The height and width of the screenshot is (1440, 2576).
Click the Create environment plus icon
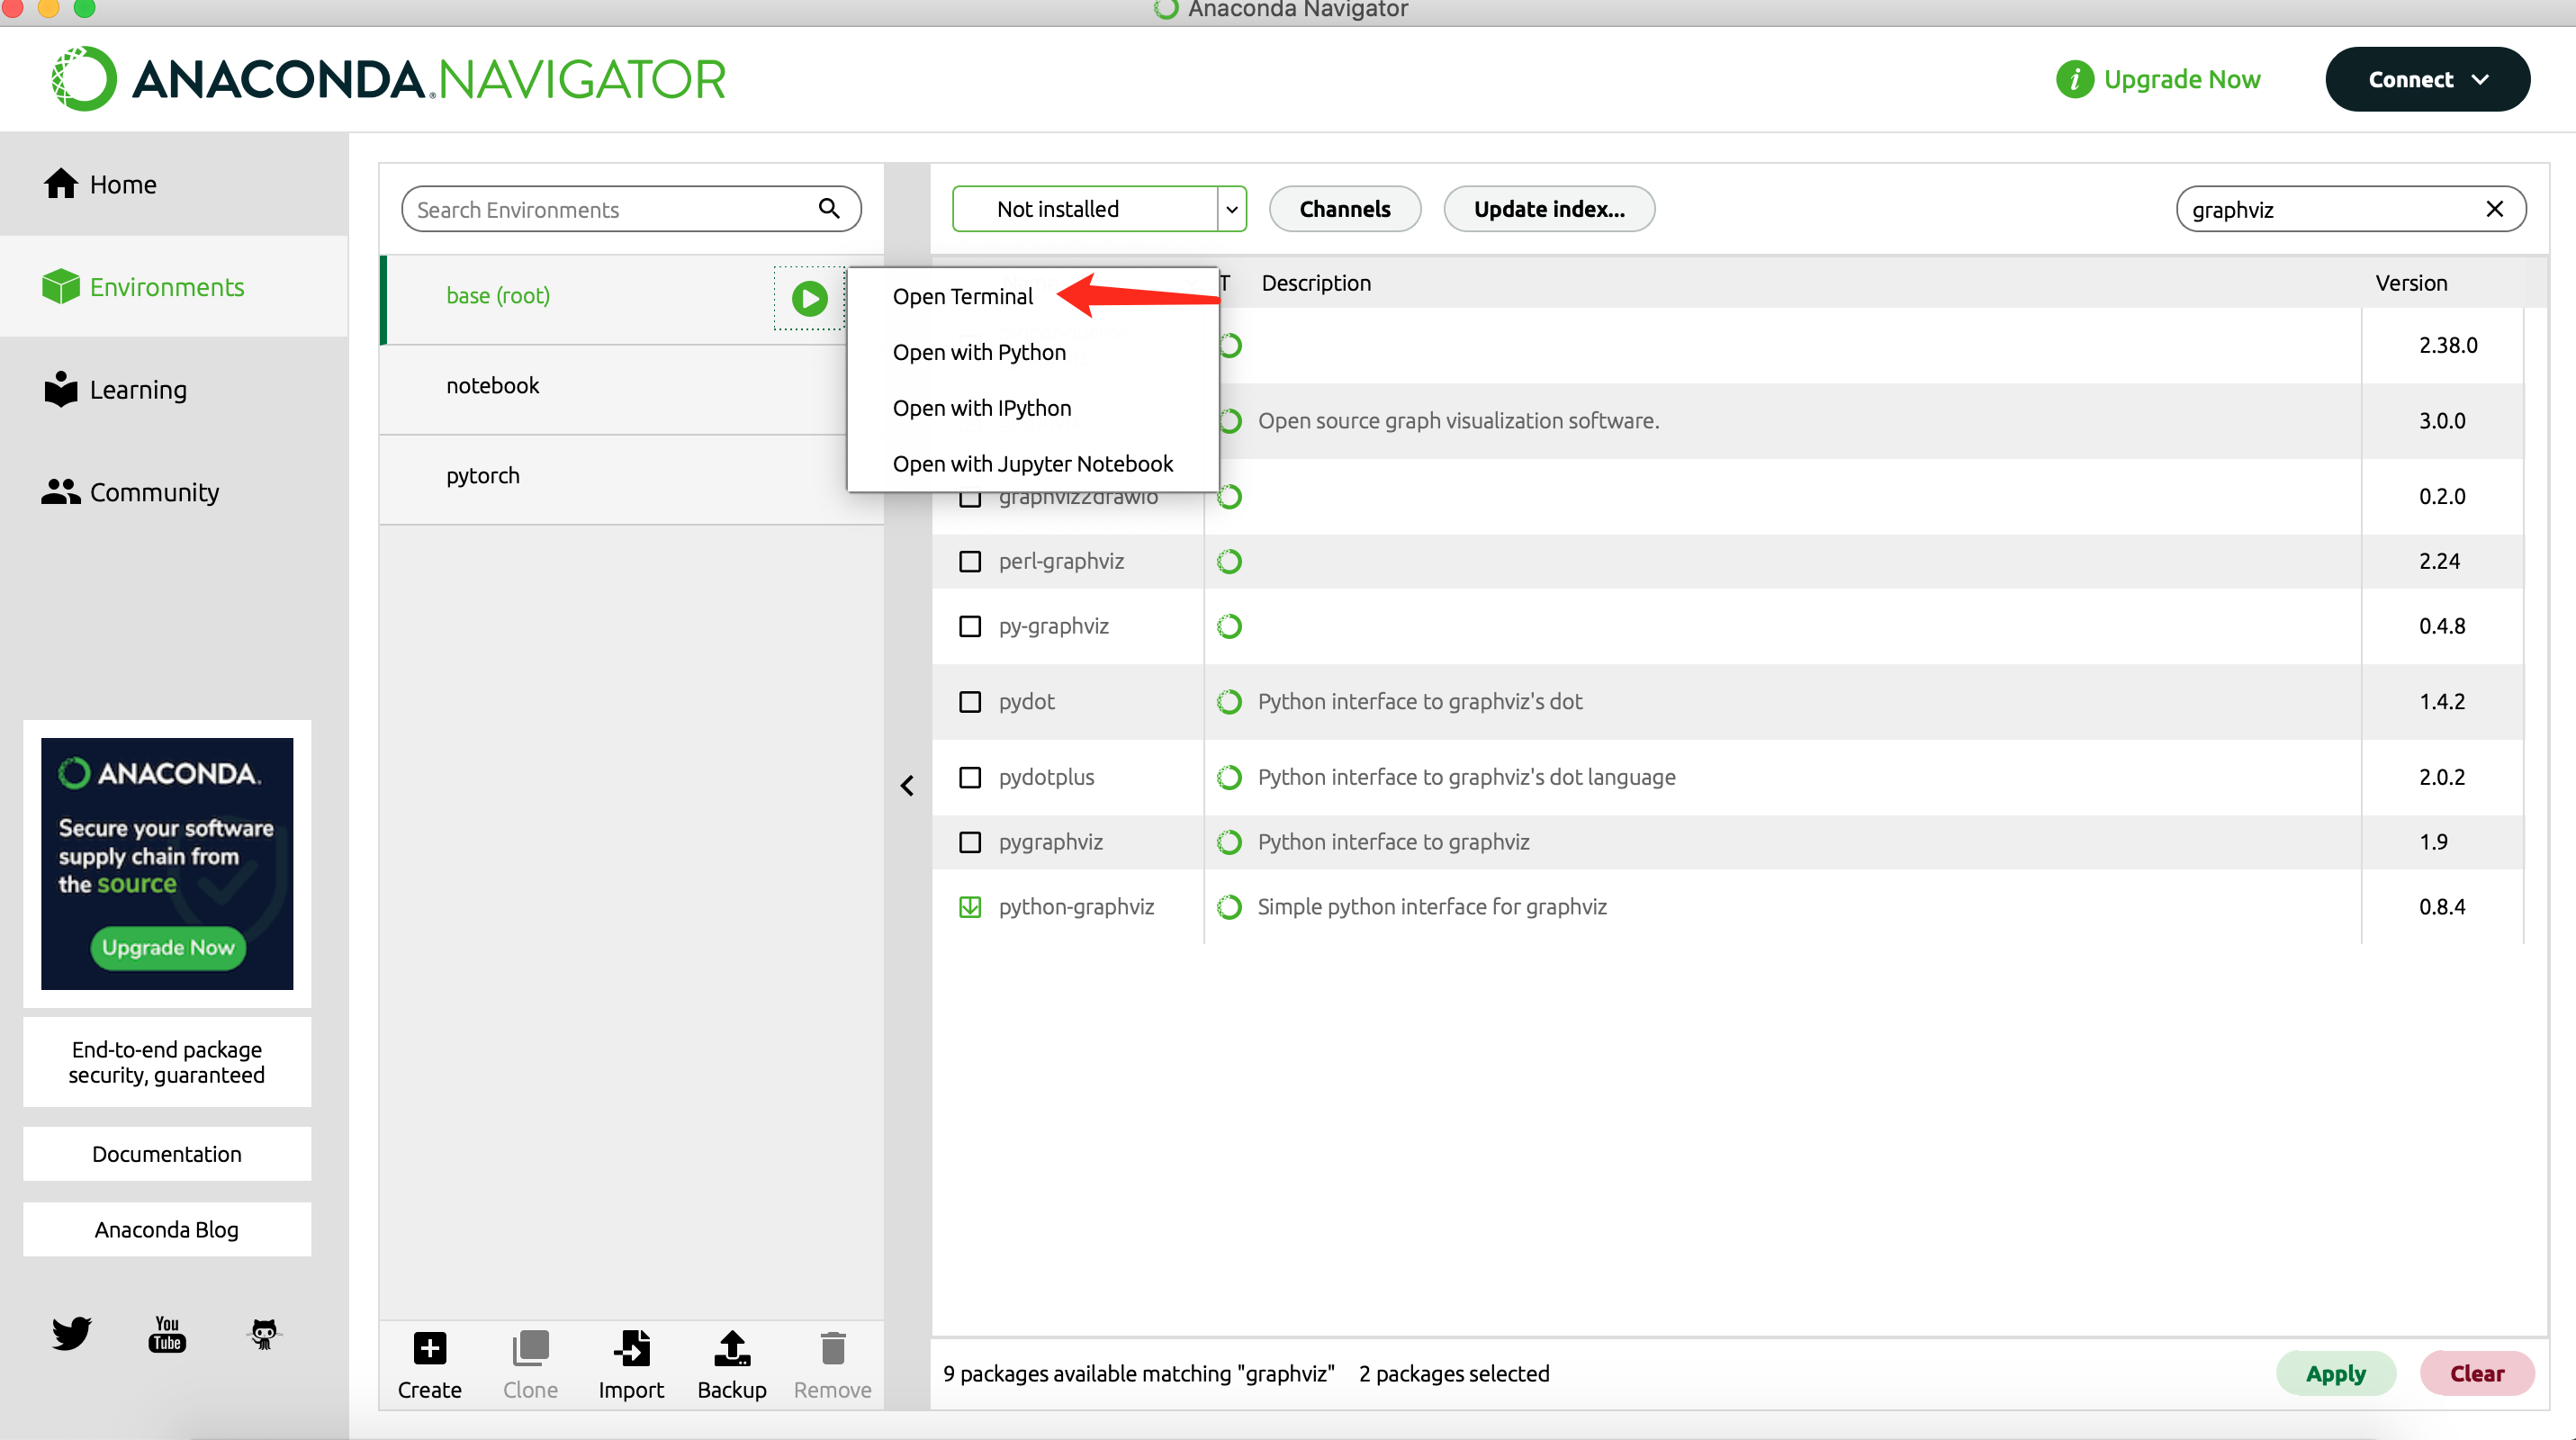pos(429,1348)
